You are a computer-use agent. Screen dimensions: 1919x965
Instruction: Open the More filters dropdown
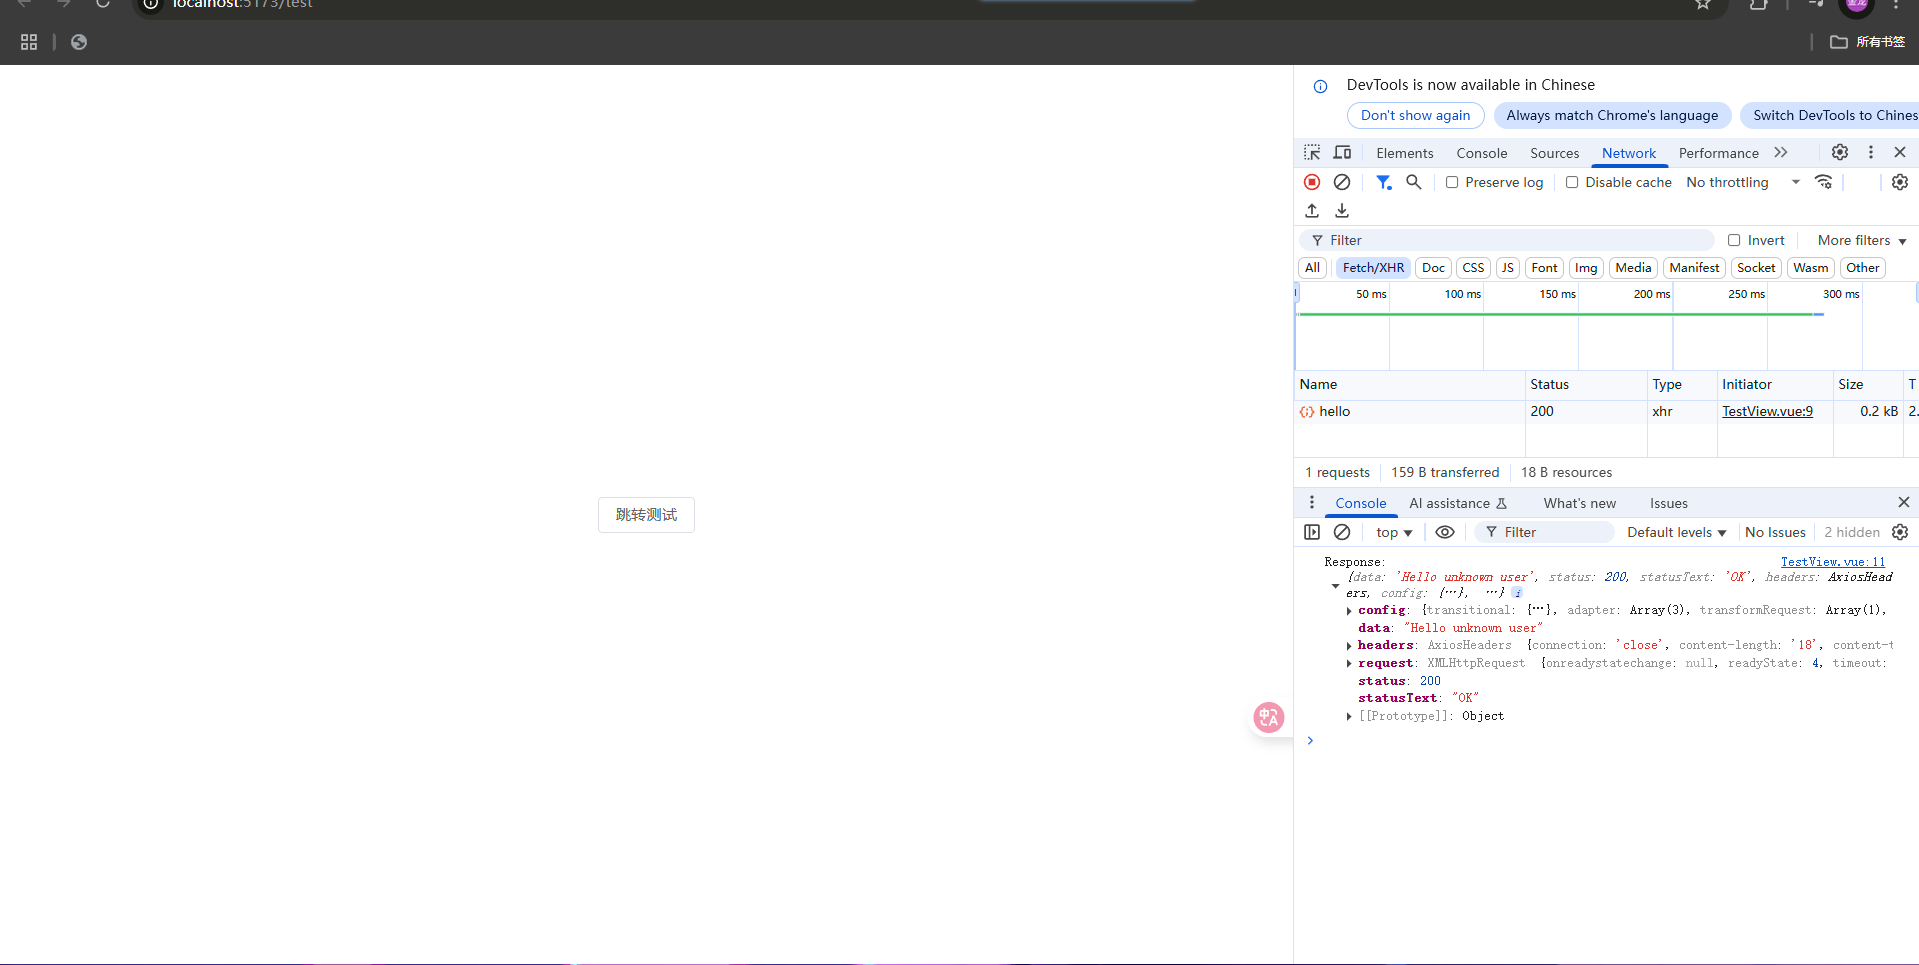(1862, 240)
